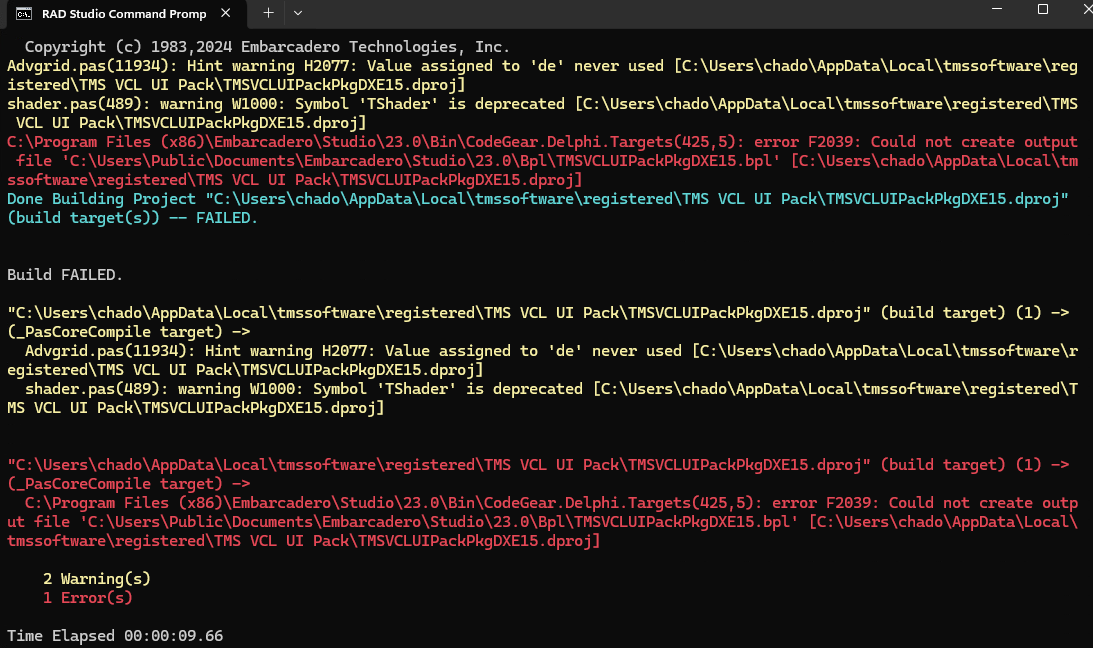Viewport: 1093px width, 648px height.
Task: Click the indented second 'Advgrid.pas(11934)' hint line
Action: pyautogui.click(x=551, y=351)
